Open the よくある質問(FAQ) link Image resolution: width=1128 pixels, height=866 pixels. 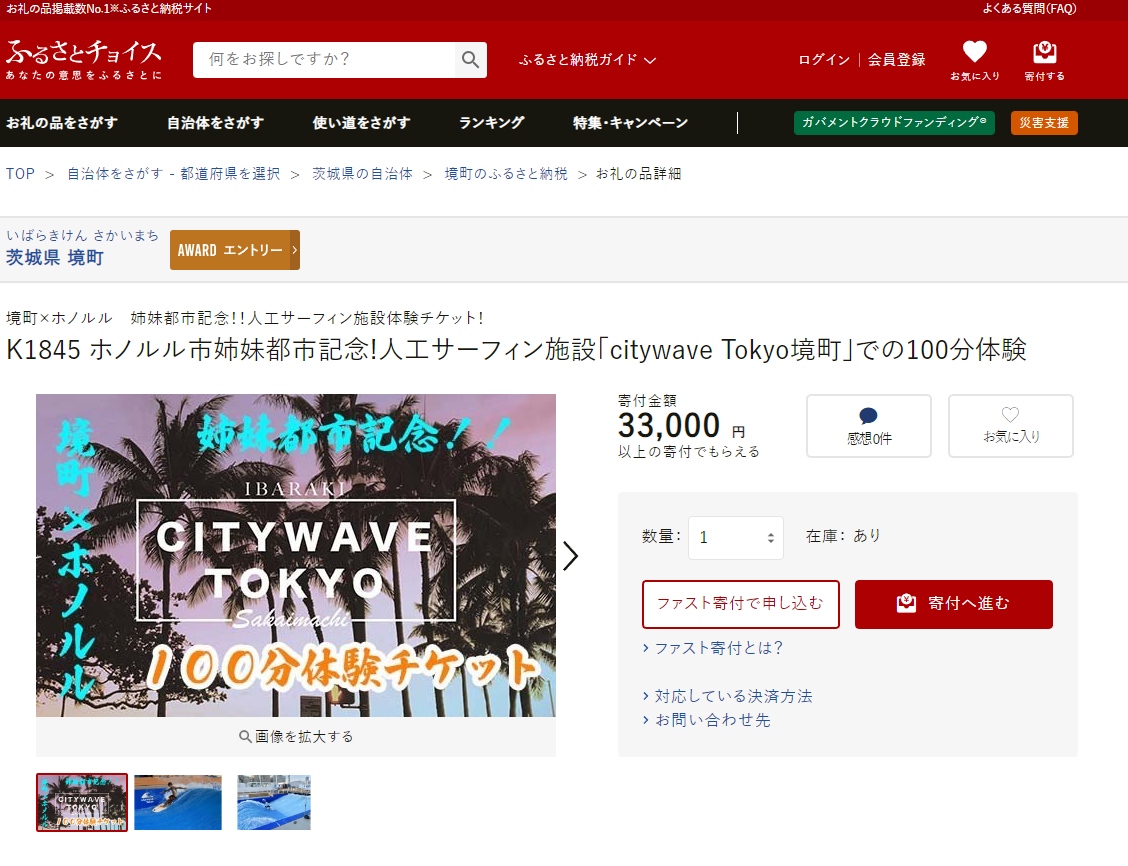coord(1029,9)
